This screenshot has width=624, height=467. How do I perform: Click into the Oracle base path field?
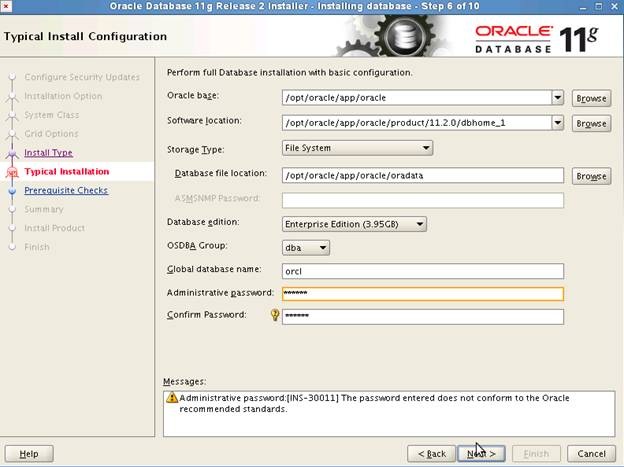(x=417, y=98)
